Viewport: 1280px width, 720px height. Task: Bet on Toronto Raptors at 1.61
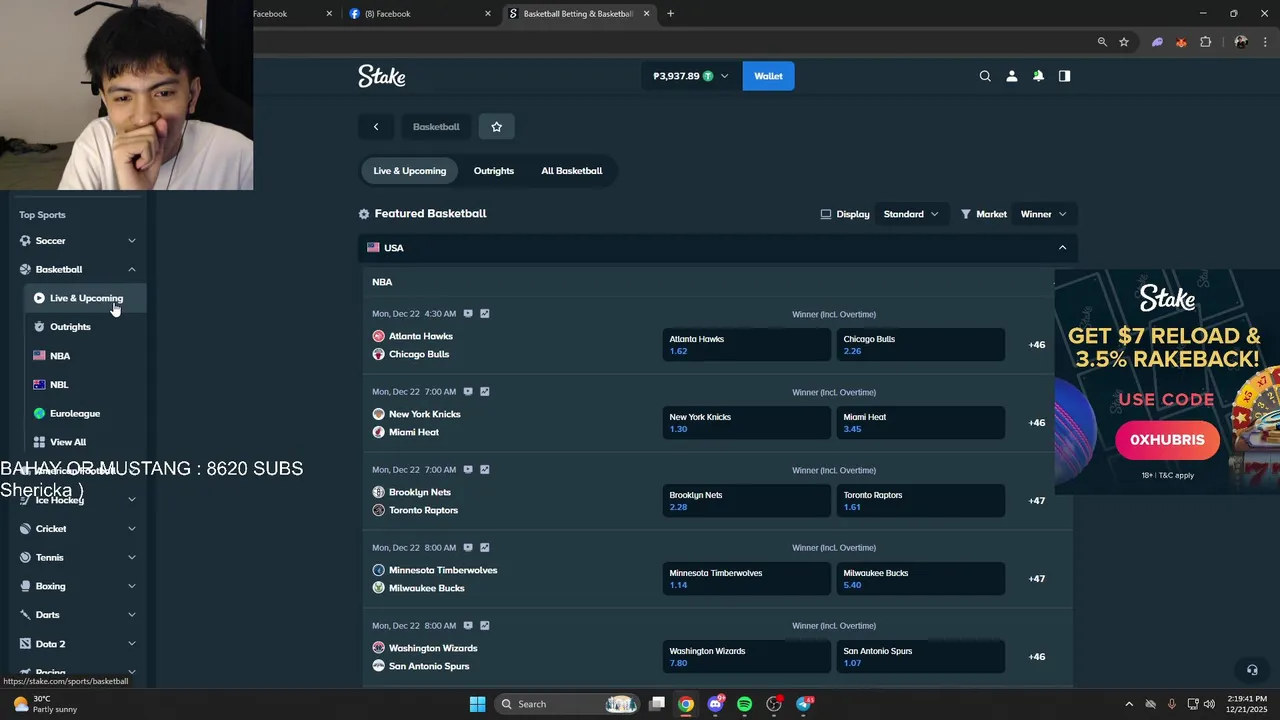(x=920, y=501)
